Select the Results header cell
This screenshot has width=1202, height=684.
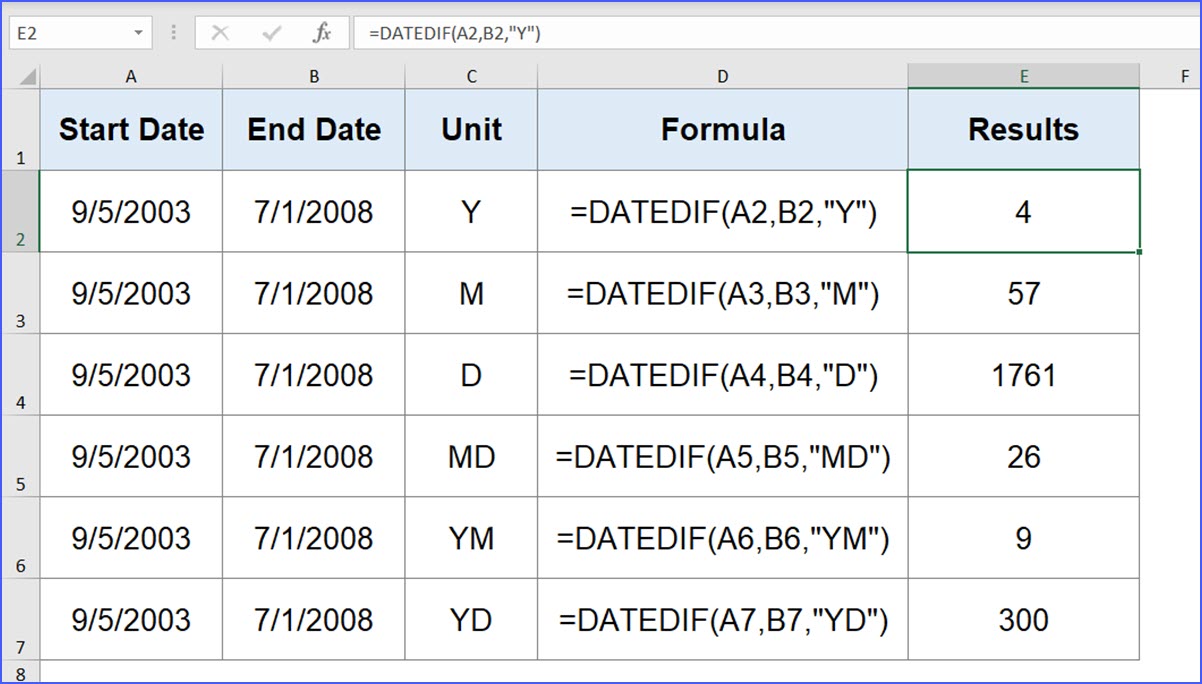(1023, 128)
